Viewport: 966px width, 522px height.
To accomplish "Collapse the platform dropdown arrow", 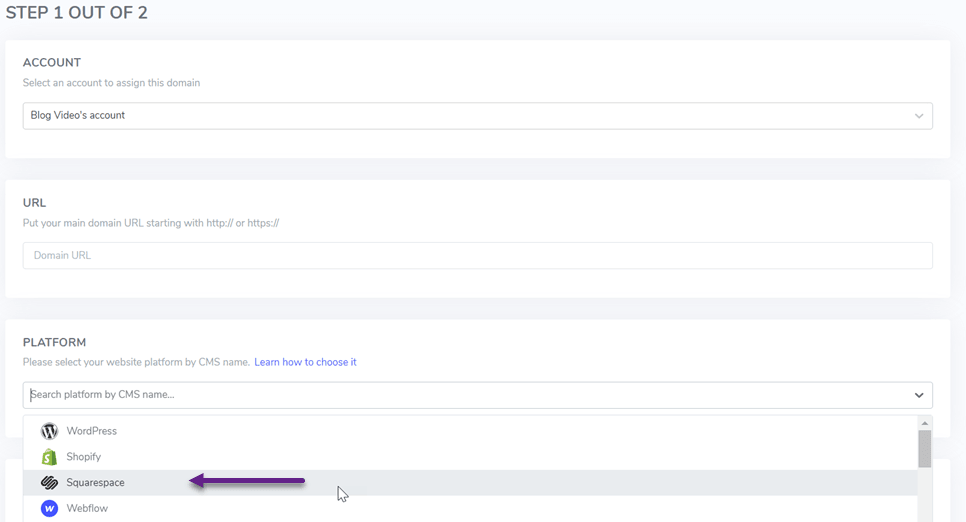I will tap(919, 395).
